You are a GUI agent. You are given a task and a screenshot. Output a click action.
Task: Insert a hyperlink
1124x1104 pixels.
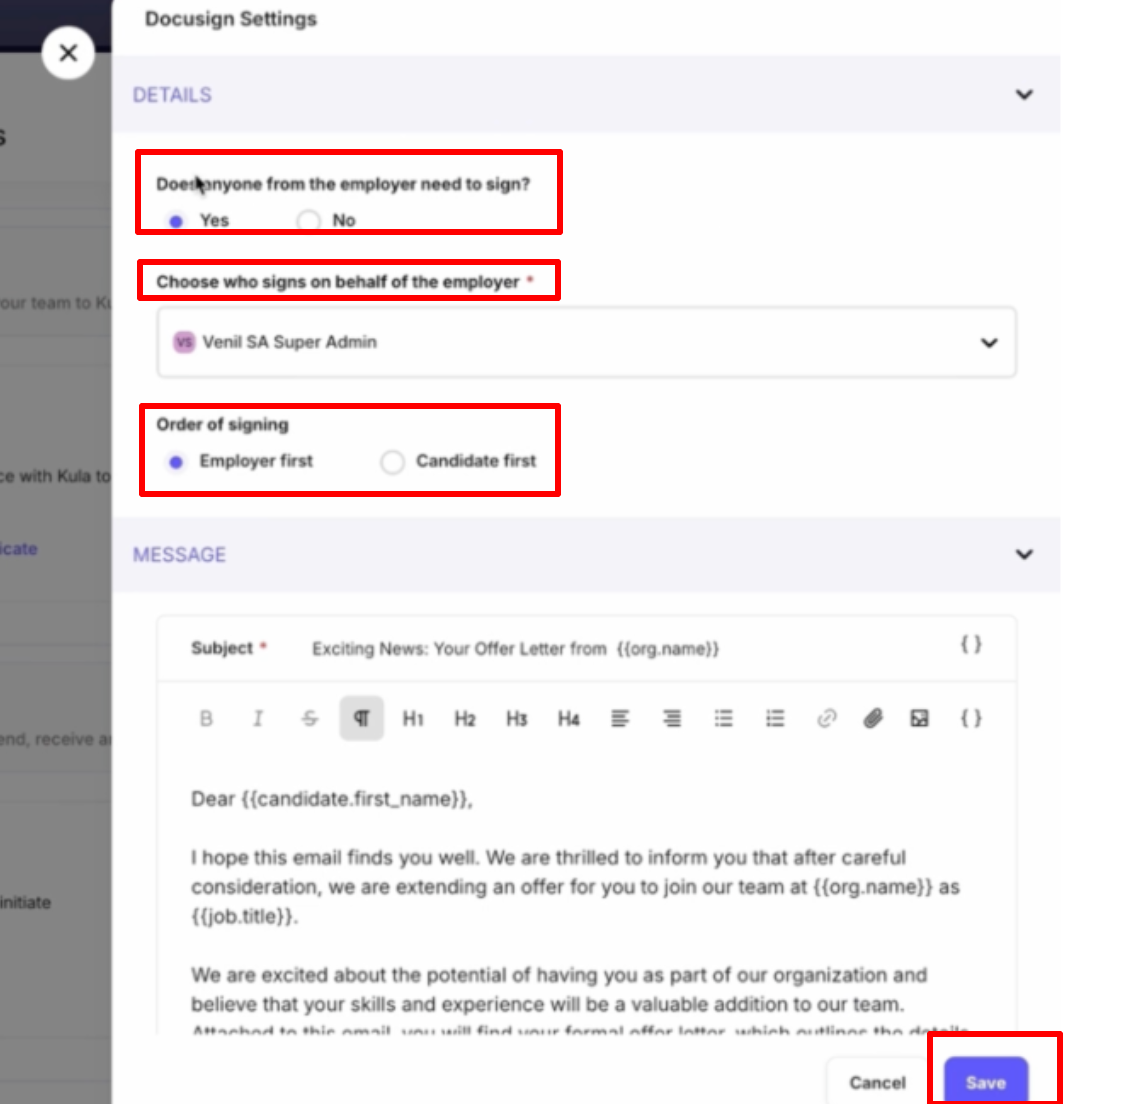coord(827,718)
